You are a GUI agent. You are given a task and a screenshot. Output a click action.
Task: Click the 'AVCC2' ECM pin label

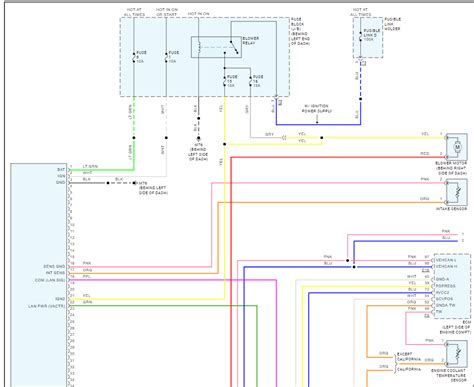coord(443,292)
